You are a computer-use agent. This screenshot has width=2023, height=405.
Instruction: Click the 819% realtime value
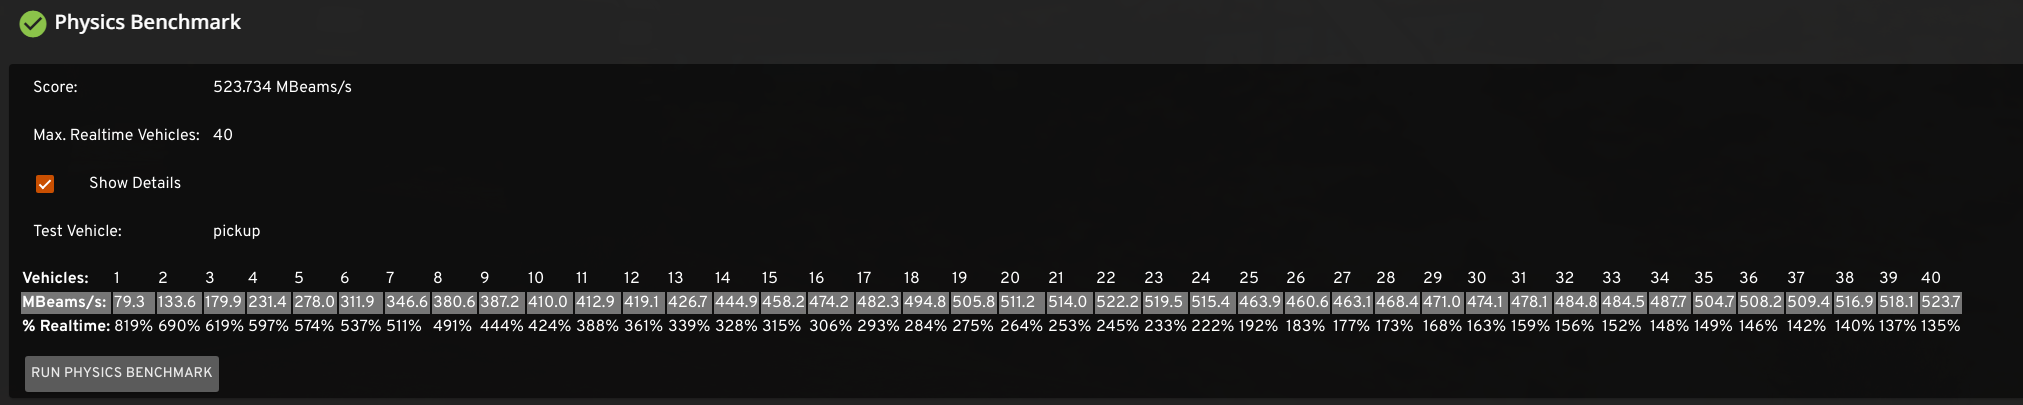[x=133, y=326]
